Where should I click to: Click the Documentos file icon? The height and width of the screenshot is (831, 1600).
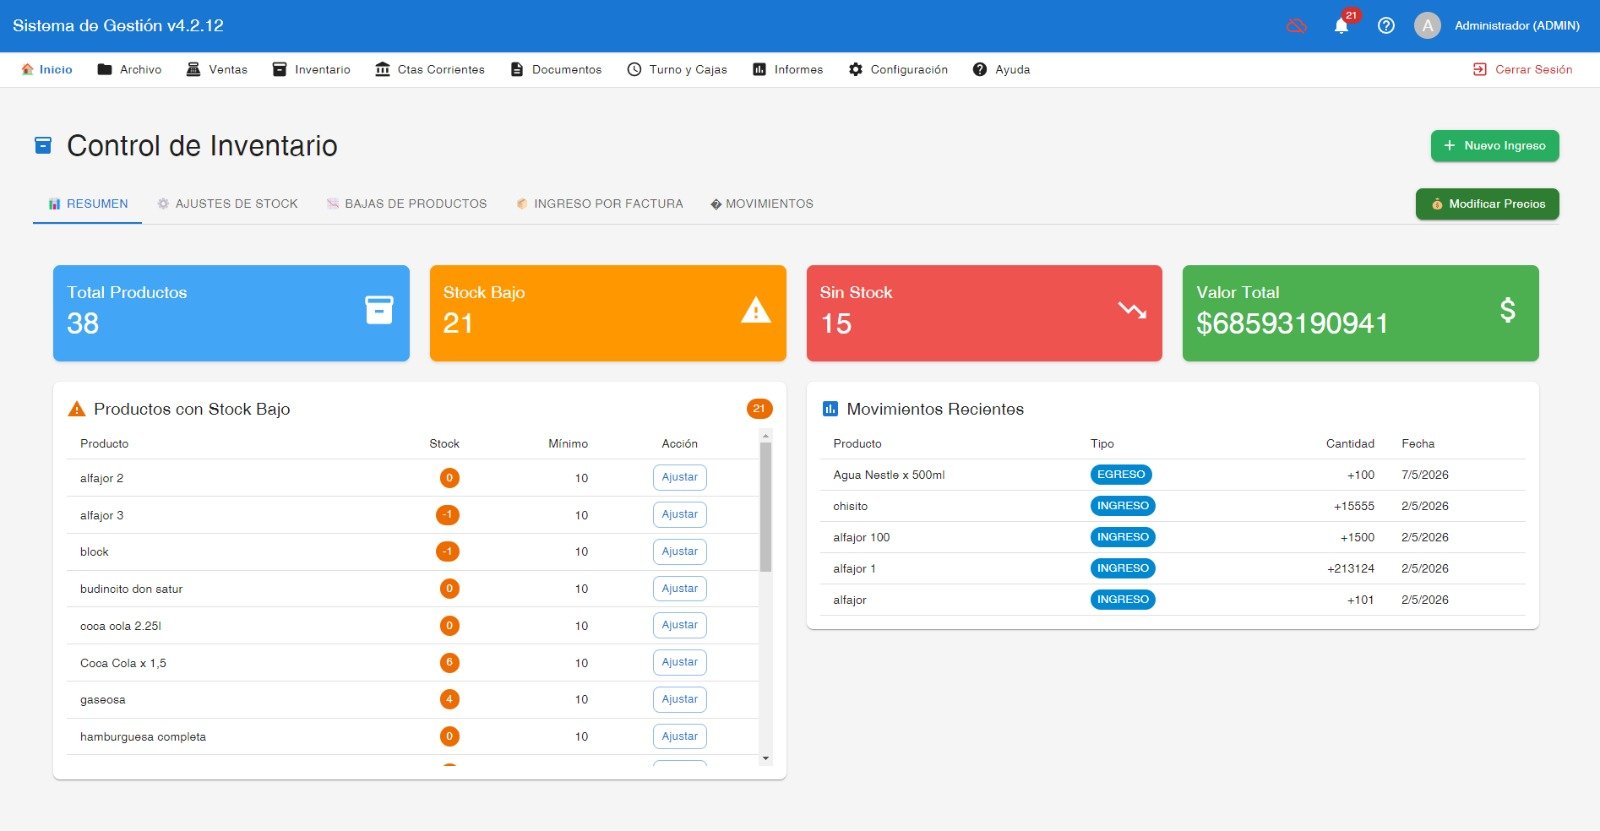[x=517, y=69]
